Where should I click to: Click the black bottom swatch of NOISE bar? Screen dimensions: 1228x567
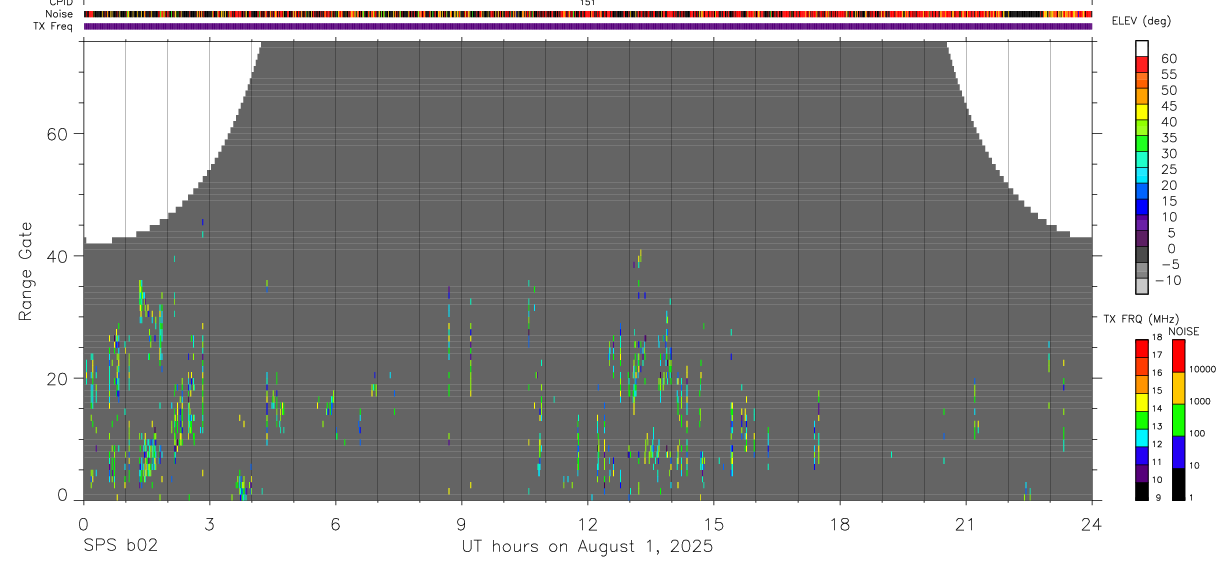(x=1178, y=484)
